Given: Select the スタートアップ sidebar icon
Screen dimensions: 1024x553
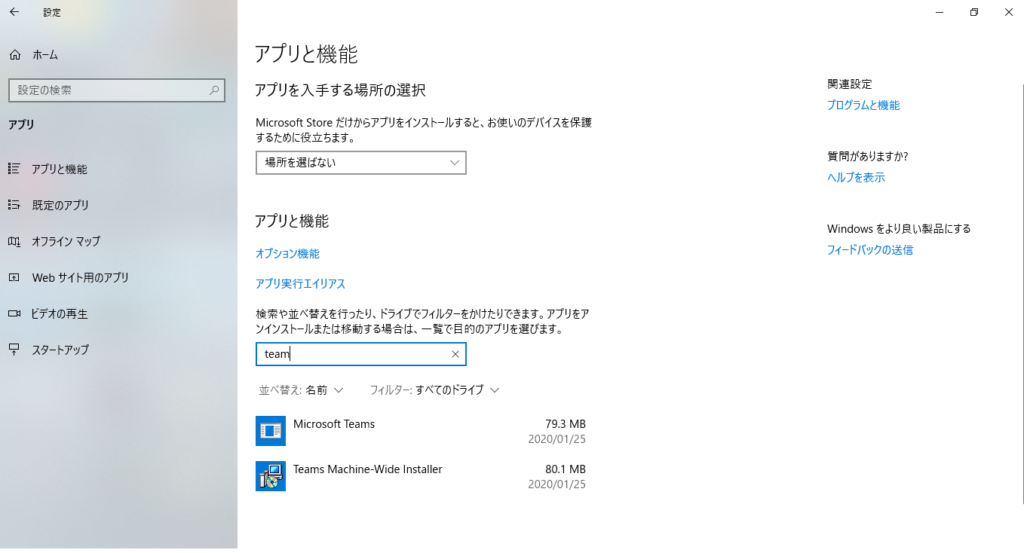Looking at the screenshot, I should coord(14,349).
